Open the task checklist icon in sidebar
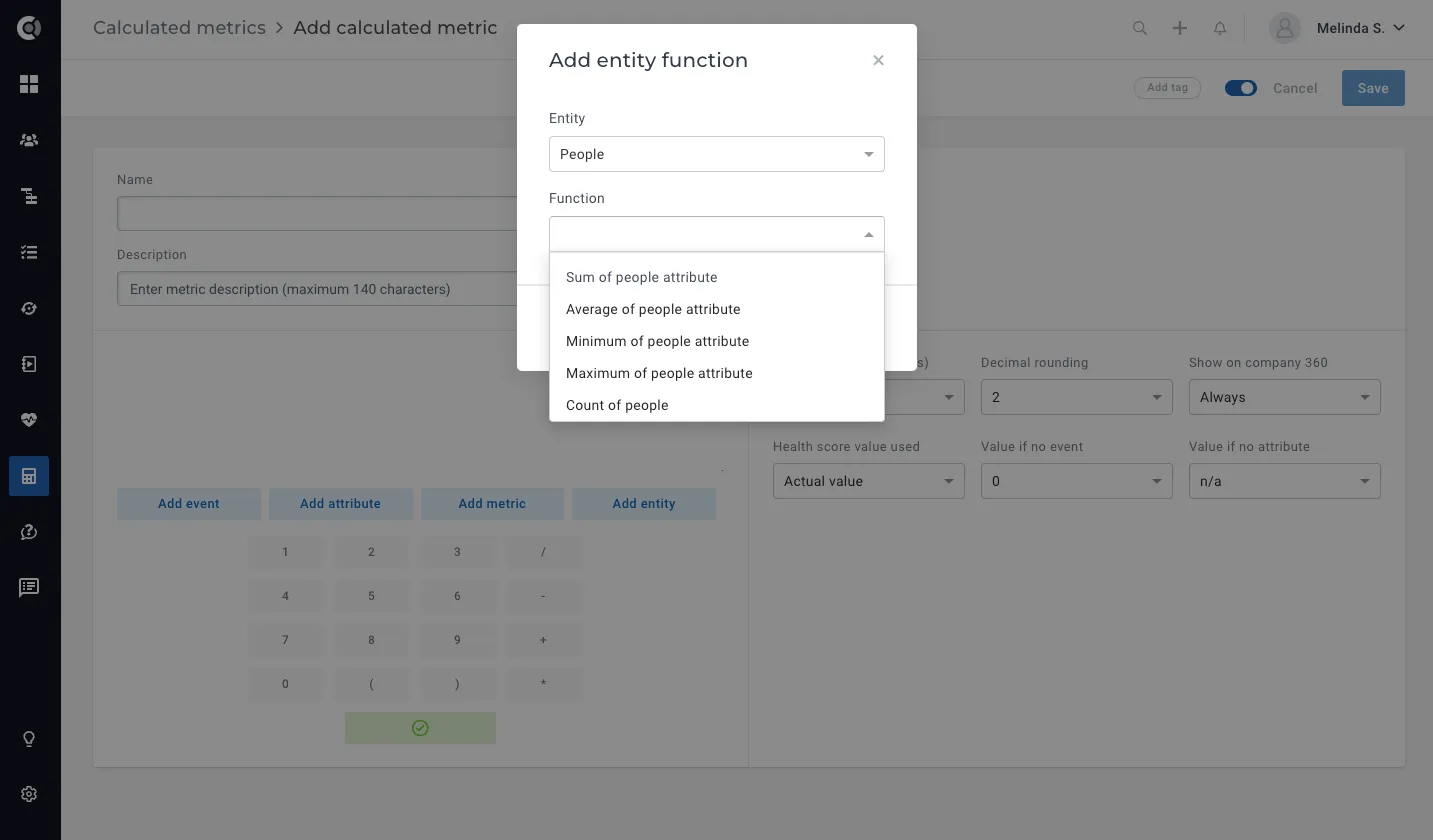 pyautogui.click(x=29, y=252)
